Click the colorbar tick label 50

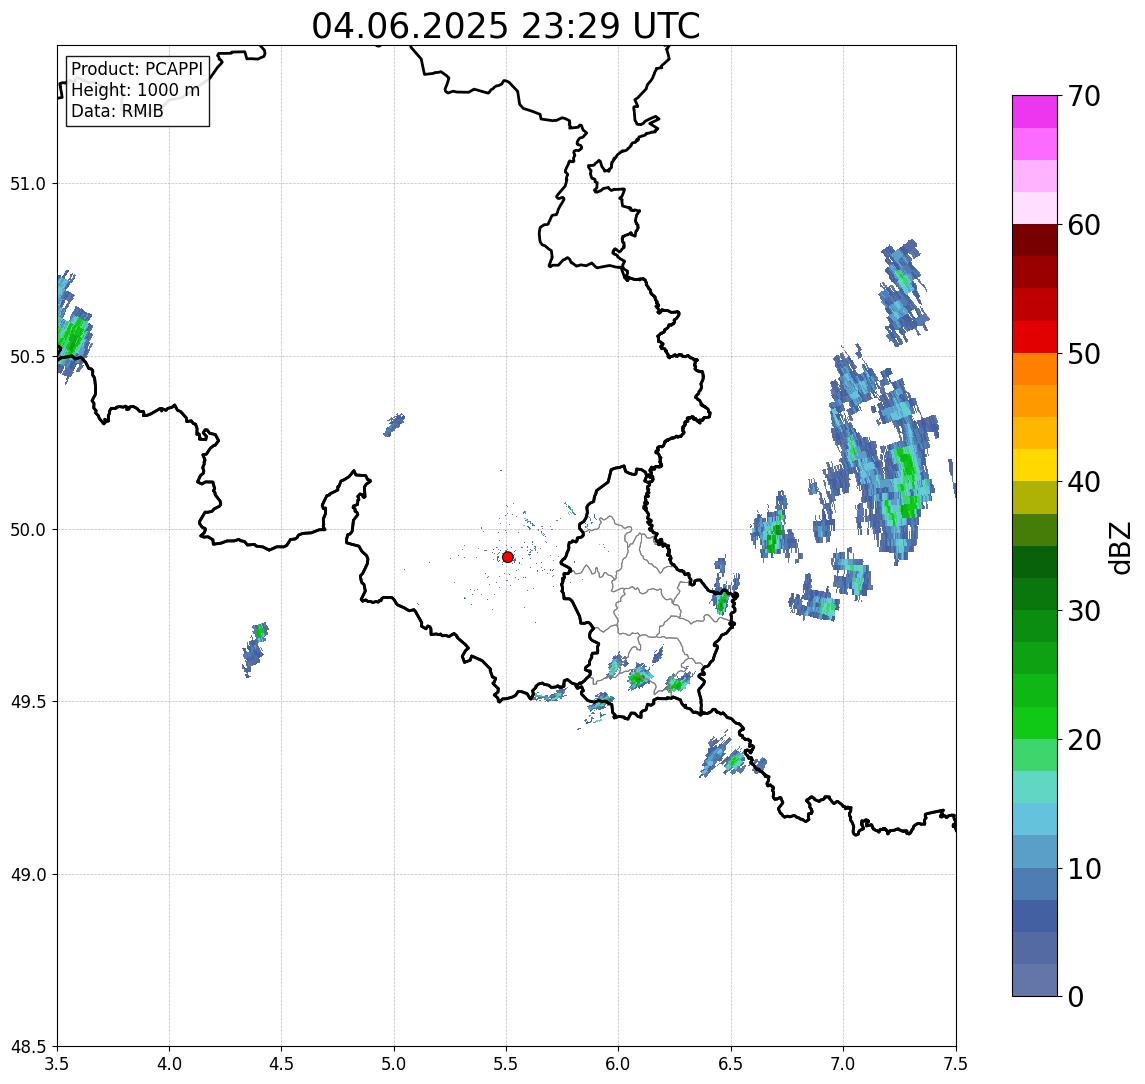(1084, 354)
